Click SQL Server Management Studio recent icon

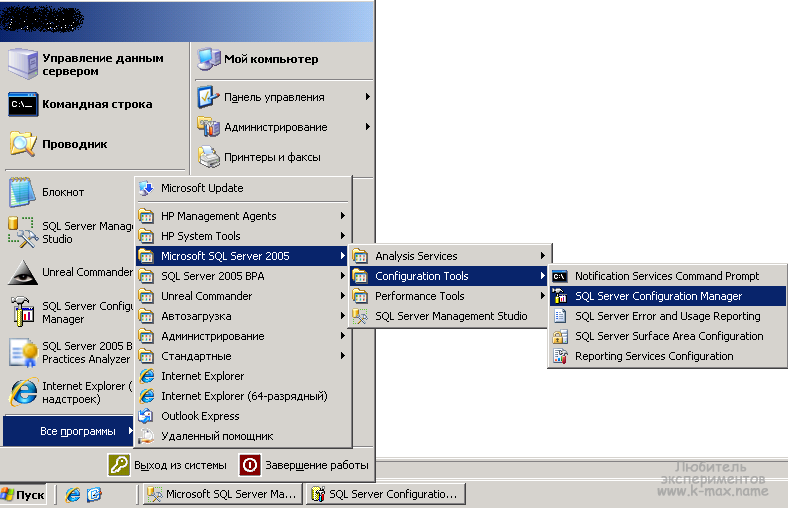pos(23,232)
